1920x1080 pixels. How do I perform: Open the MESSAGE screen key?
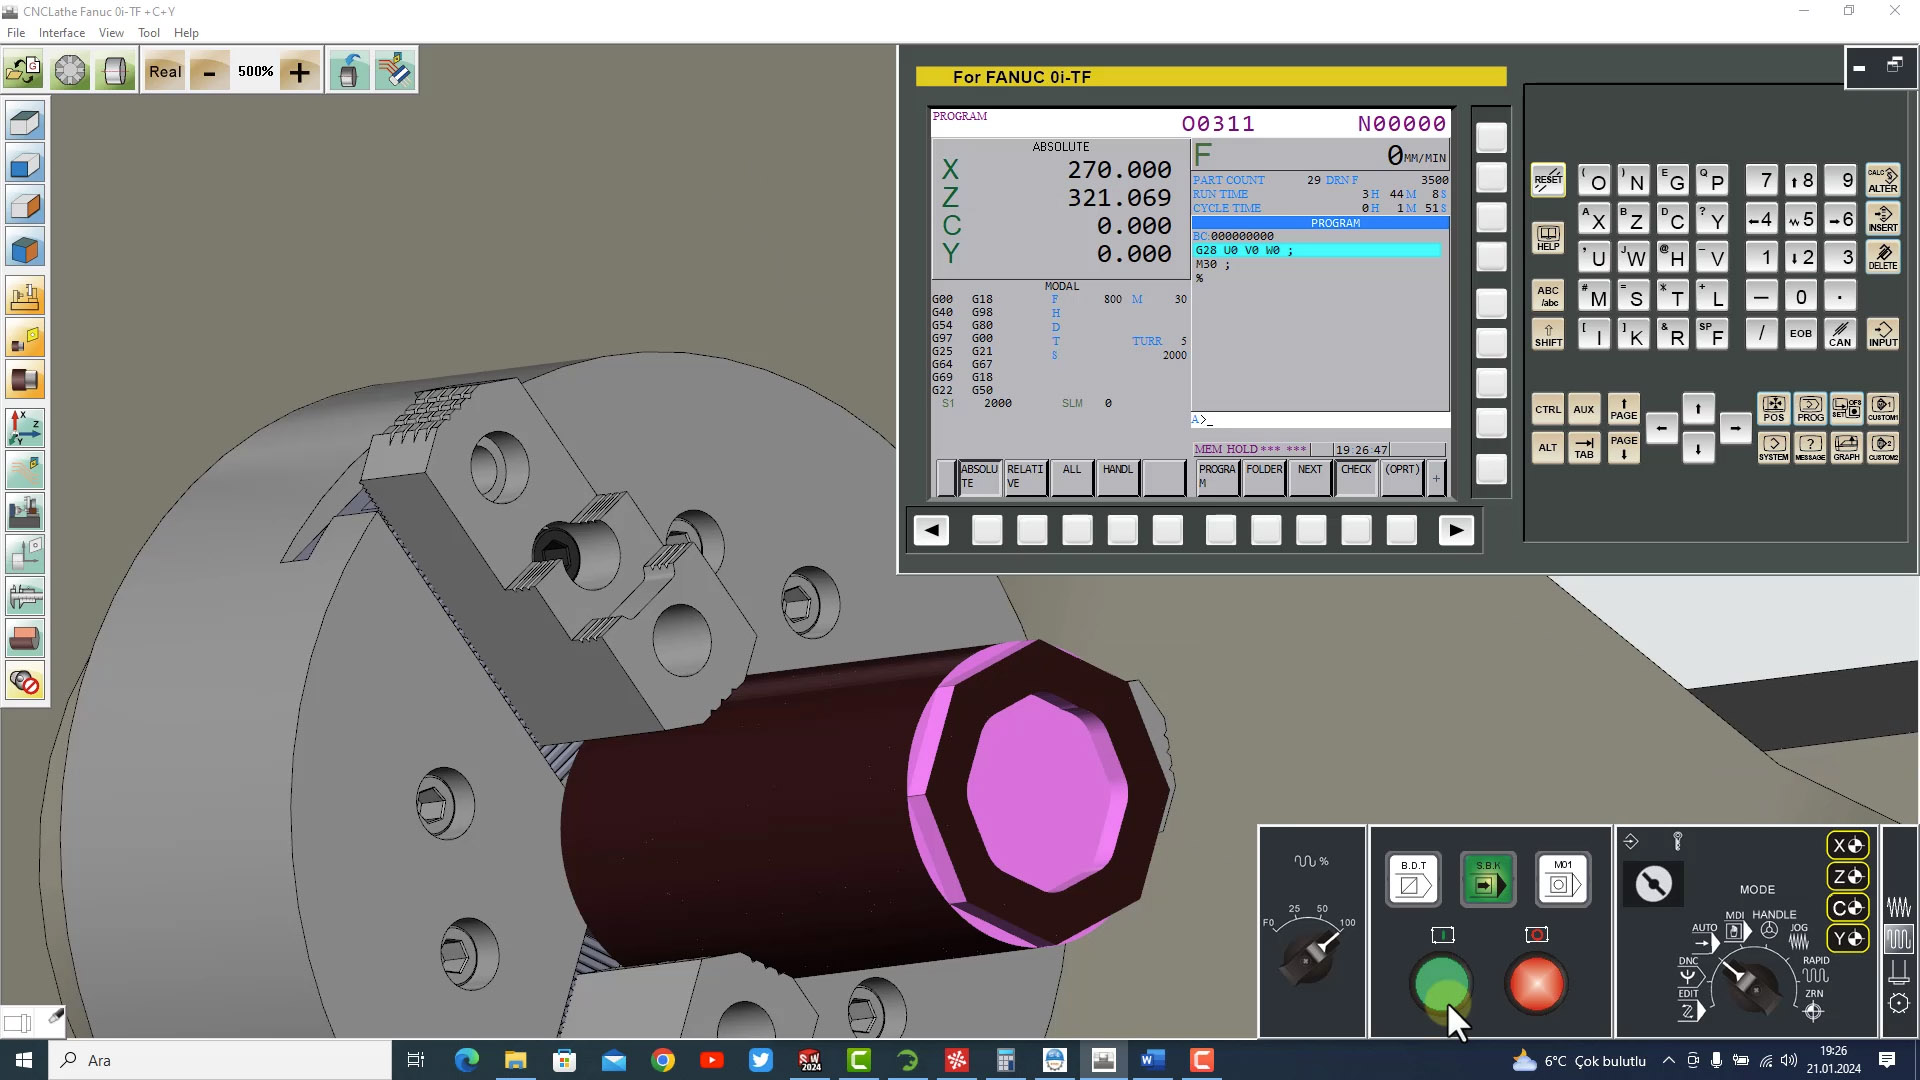pyautogui.click(x=1810, y=447)
